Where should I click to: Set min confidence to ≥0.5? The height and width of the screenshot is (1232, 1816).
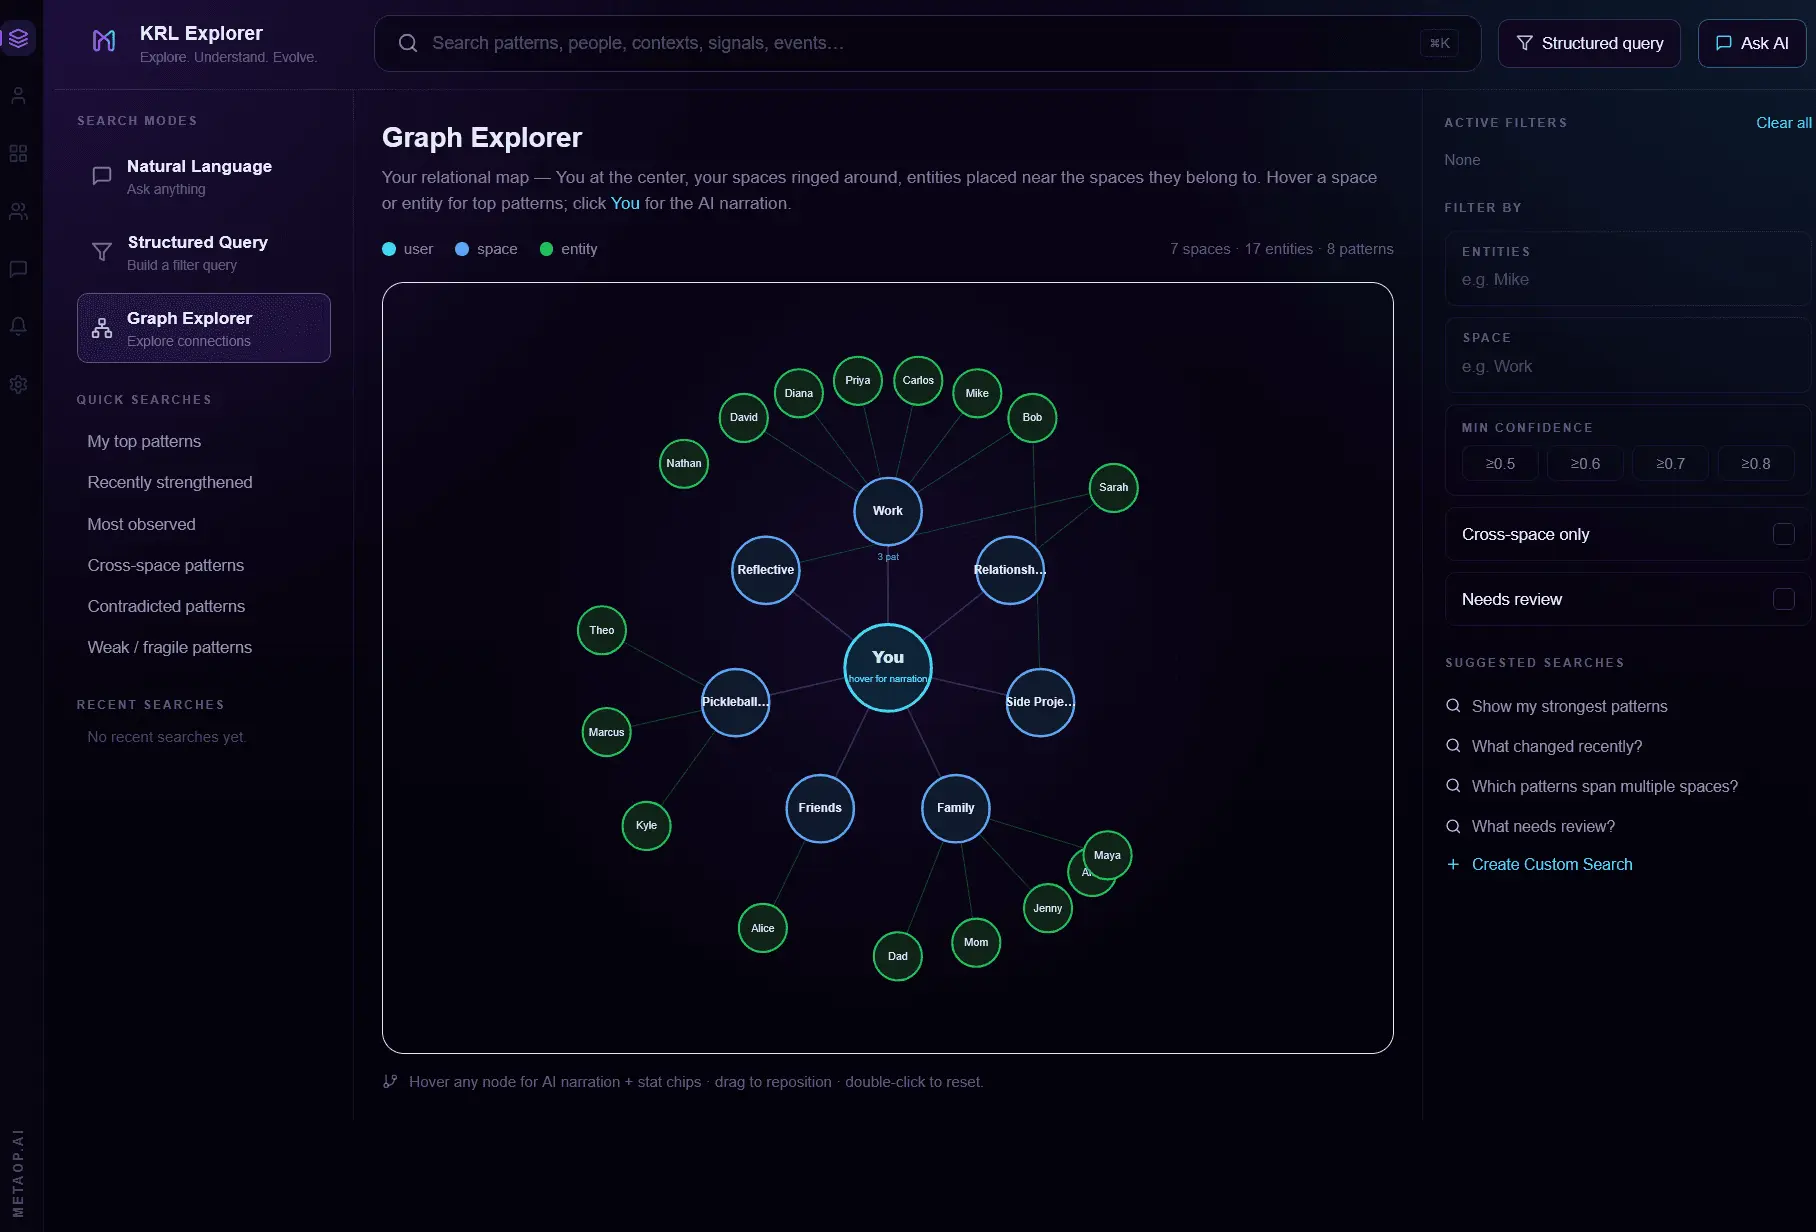(1500, 464)
